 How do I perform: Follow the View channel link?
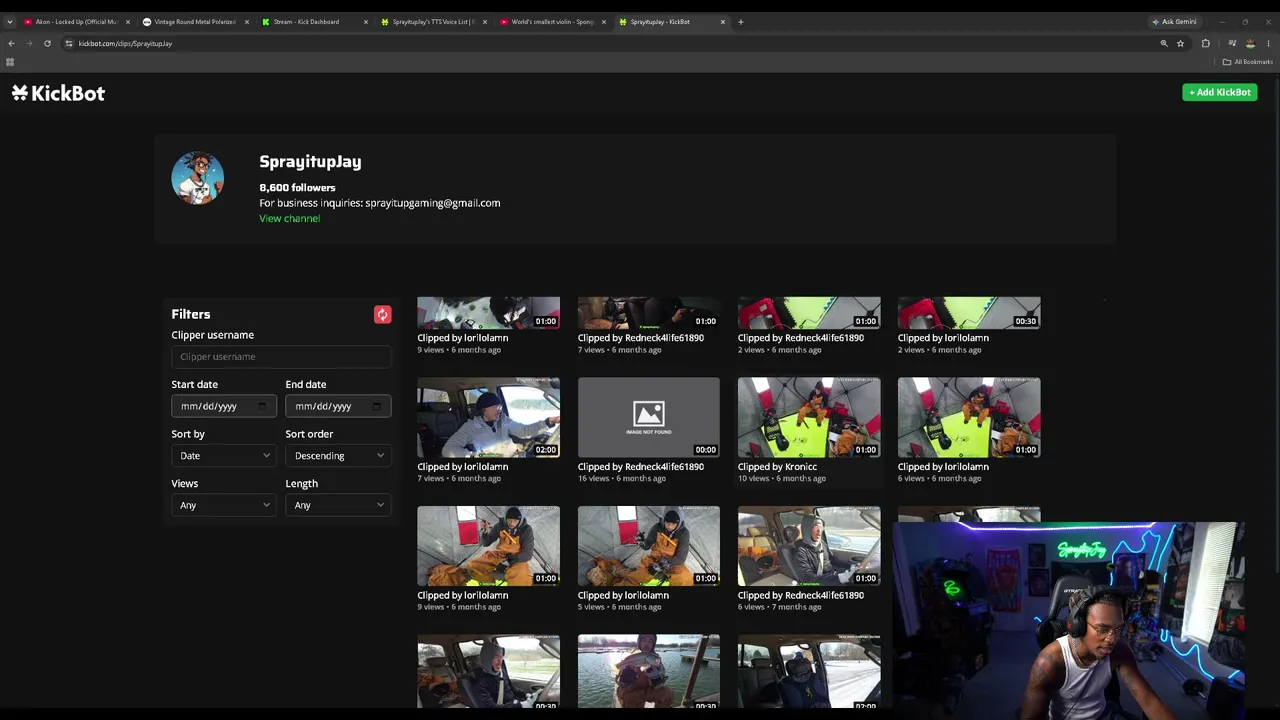click(289, 219)
